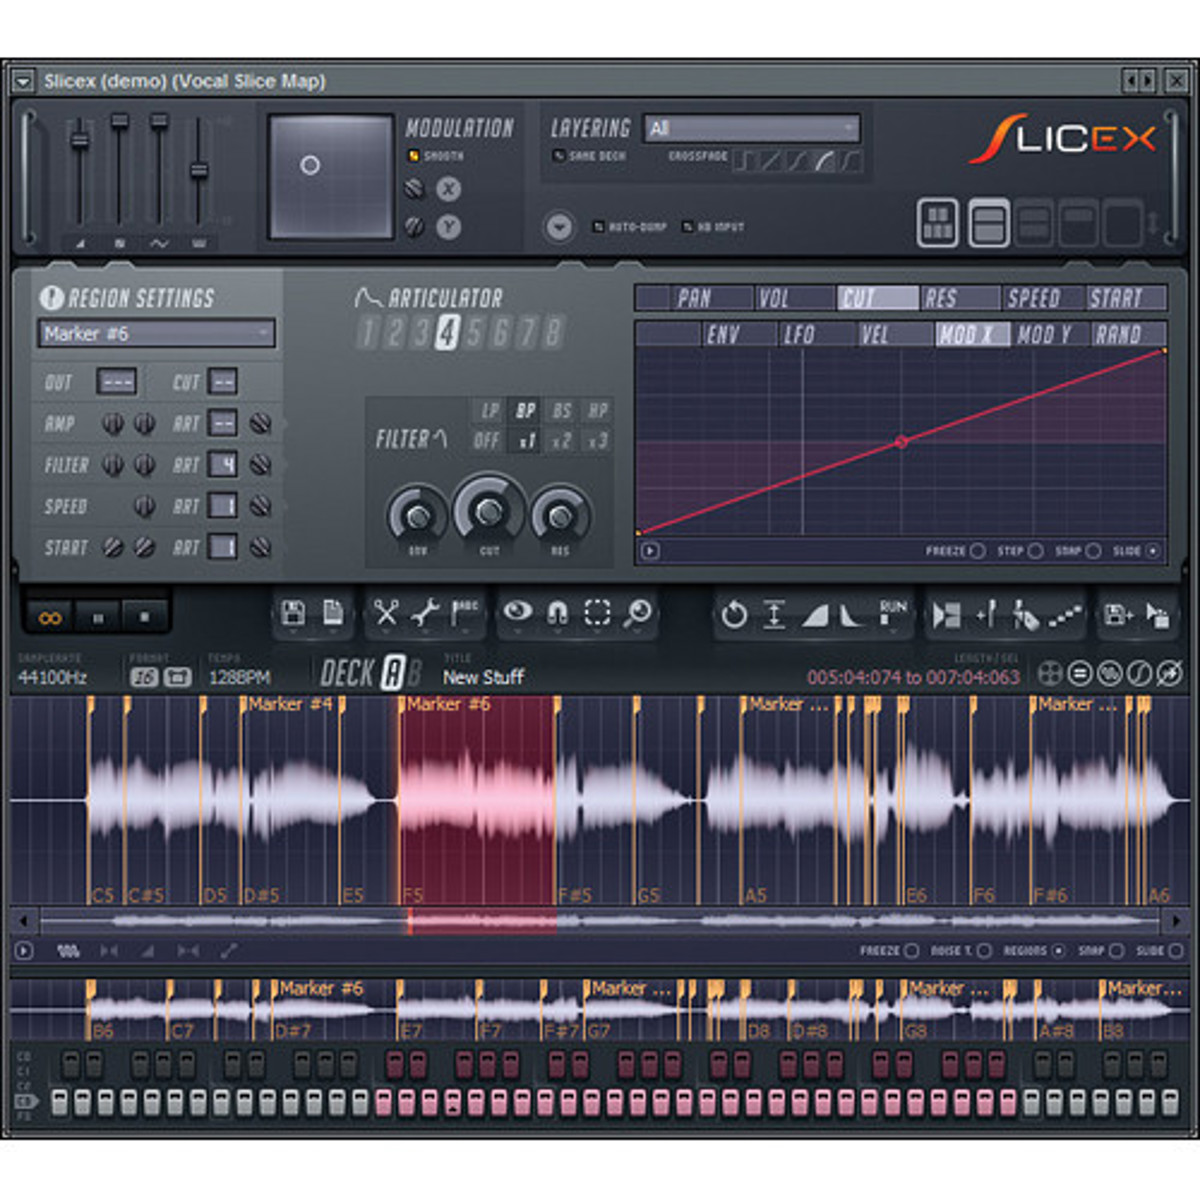The image size is (1200, 1200).
Task: Click the Marker #4 label in waveform
Action: pos(290,704)
